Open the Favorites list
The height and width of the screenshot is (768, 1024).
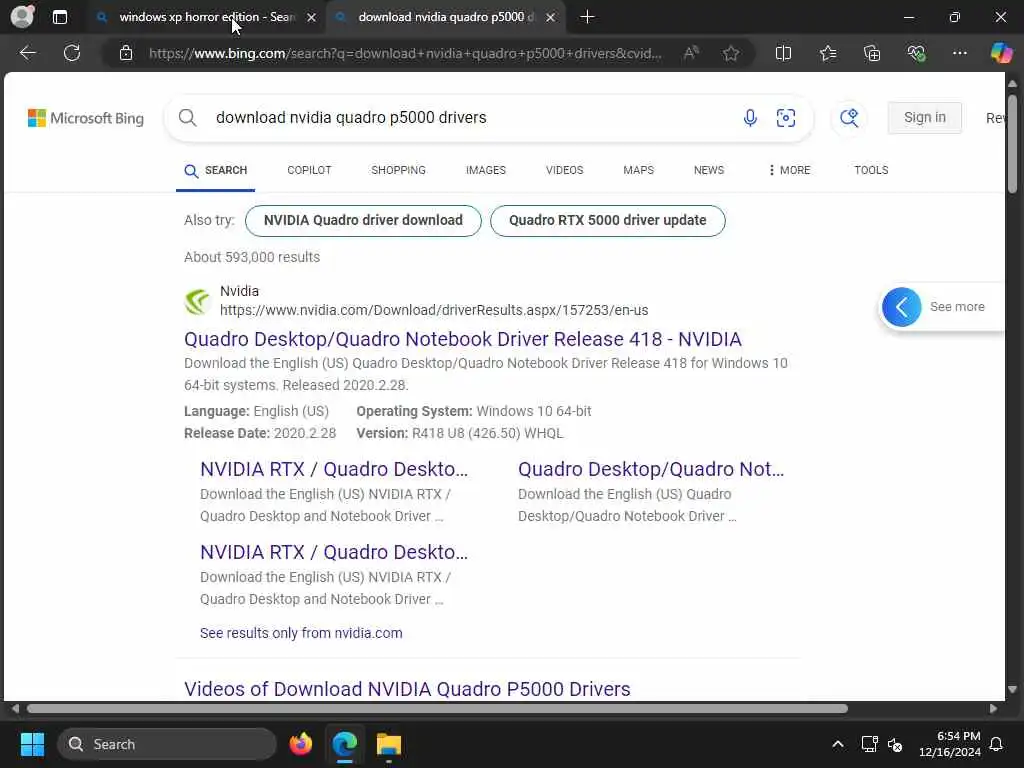[x=827, y=53]
